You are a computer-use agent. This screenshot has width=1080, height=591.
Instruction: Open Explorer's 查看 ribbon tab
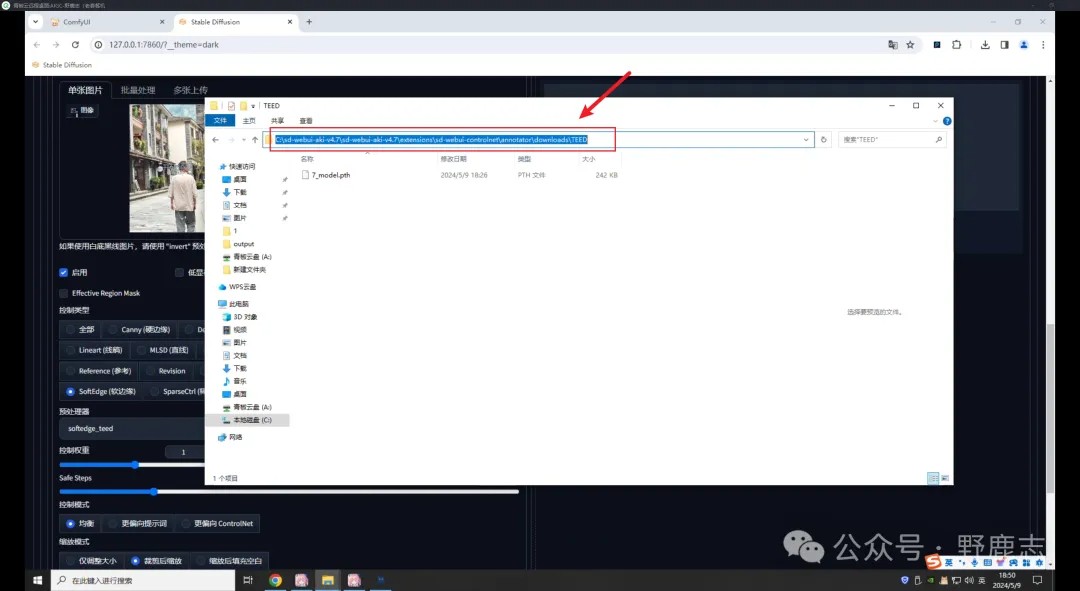[x=306, y=121]
